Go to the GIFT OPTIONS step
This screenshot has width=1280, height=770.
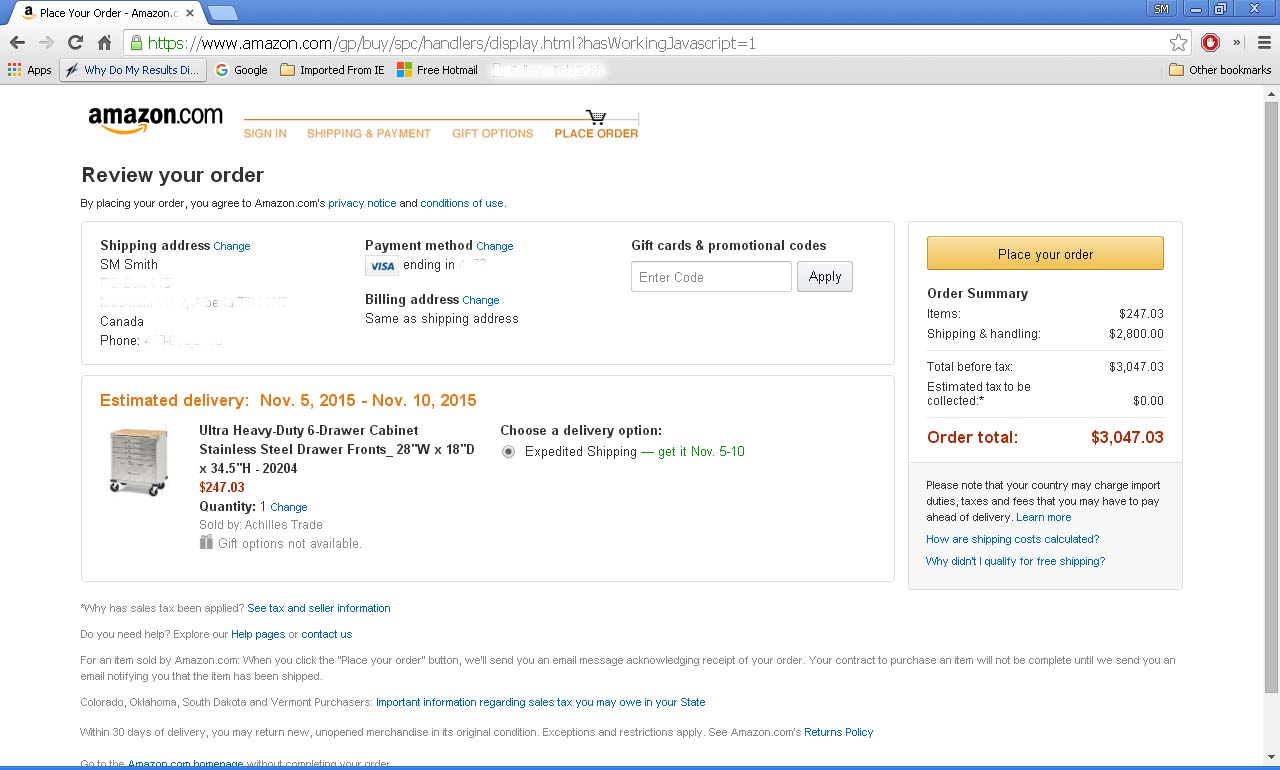[x=493, y=133]
